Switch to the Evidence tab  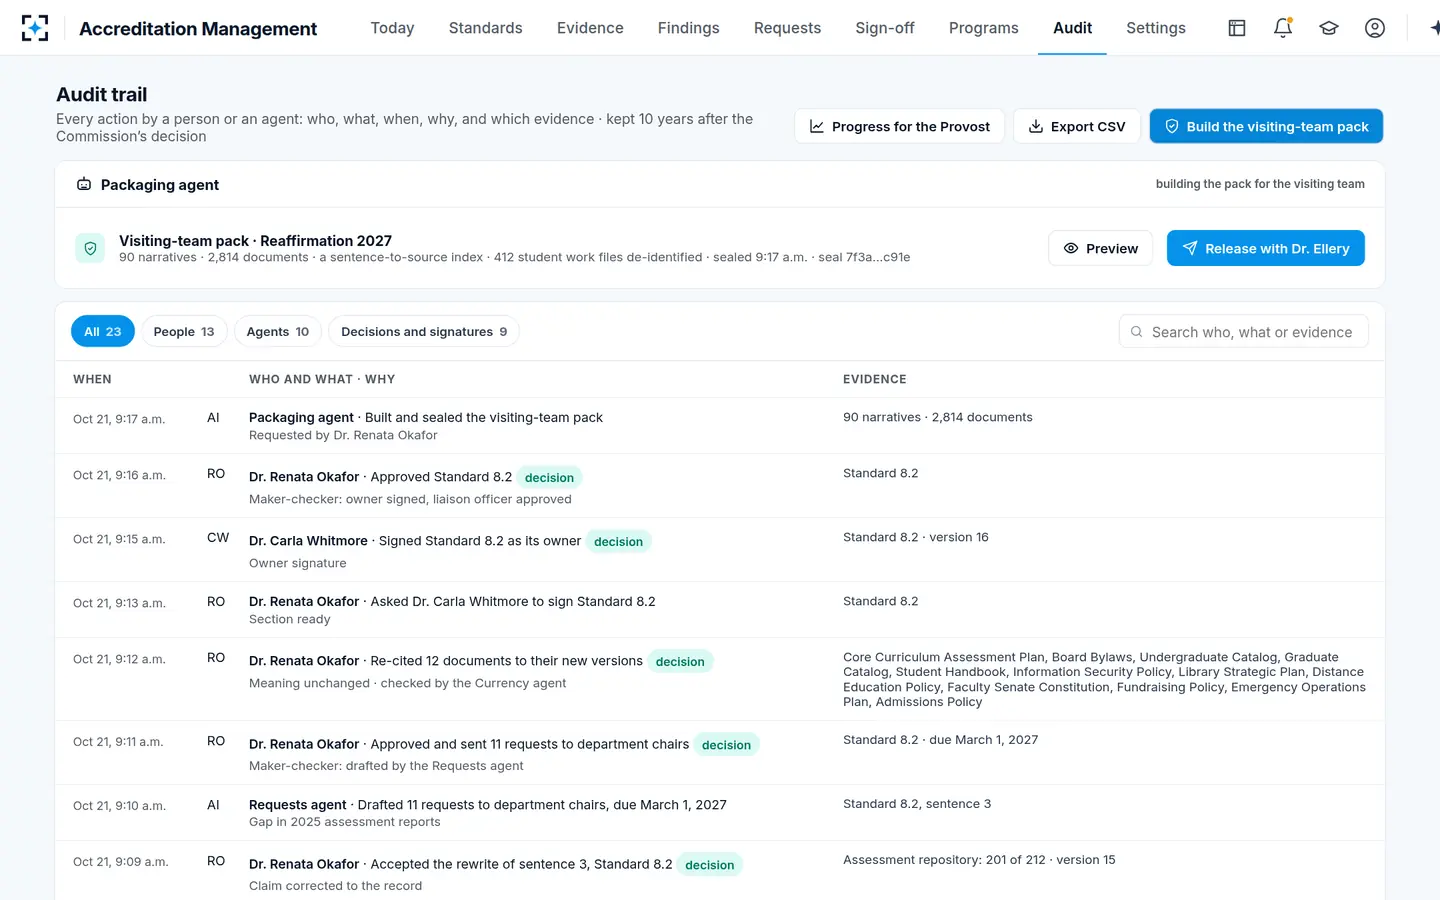point(590,28)
